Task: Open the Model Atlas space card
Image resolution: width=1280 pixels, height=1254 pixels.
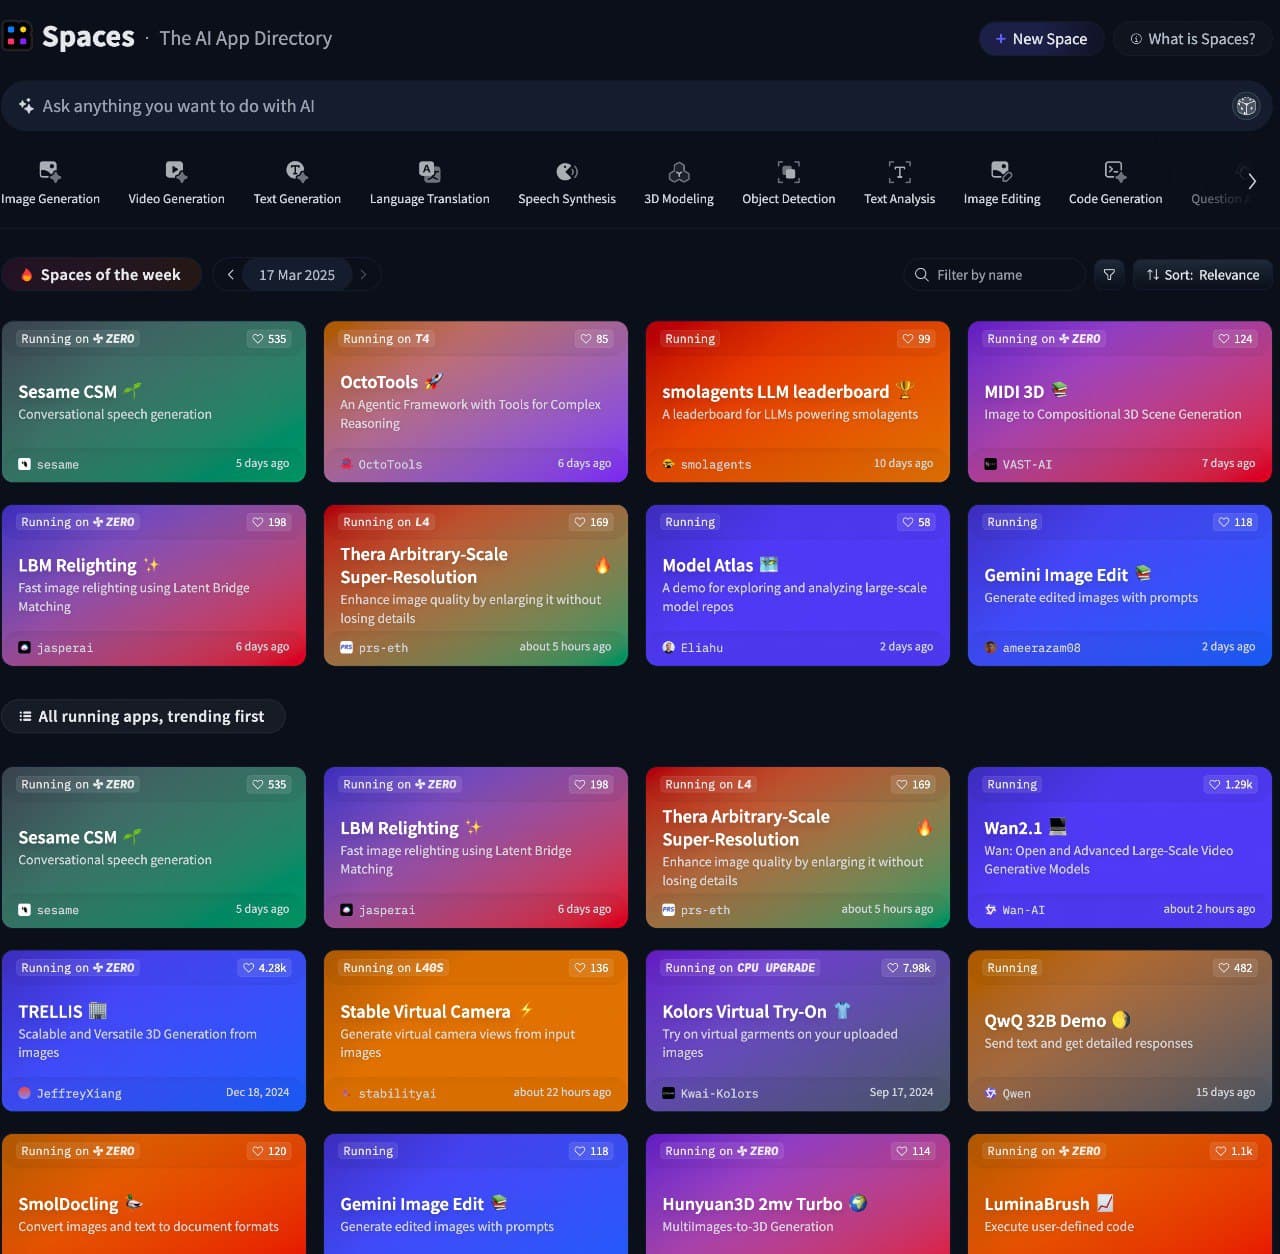Action: click(798, 585)
